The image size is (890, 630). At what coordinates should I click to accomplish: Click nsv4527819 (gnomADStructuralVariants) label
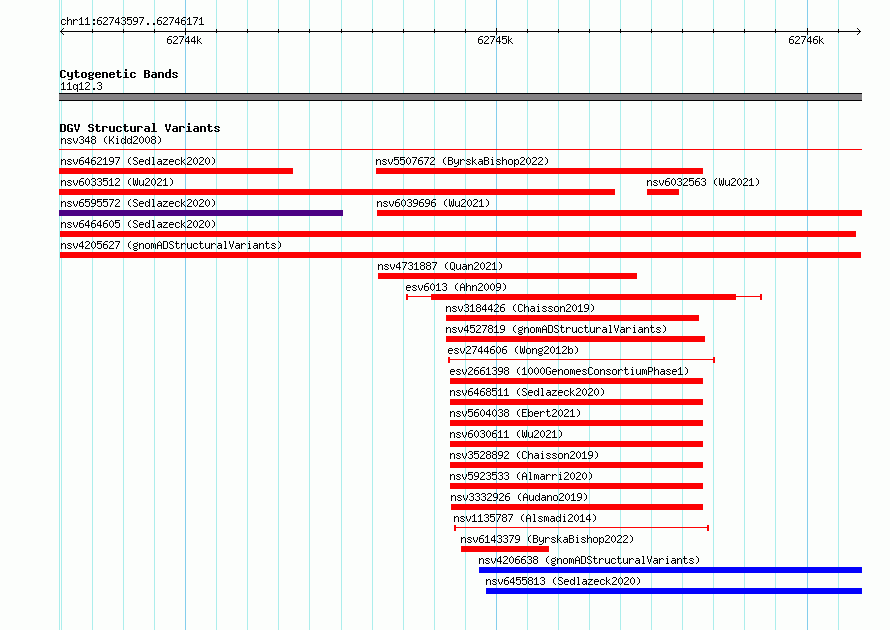(556, 329)
